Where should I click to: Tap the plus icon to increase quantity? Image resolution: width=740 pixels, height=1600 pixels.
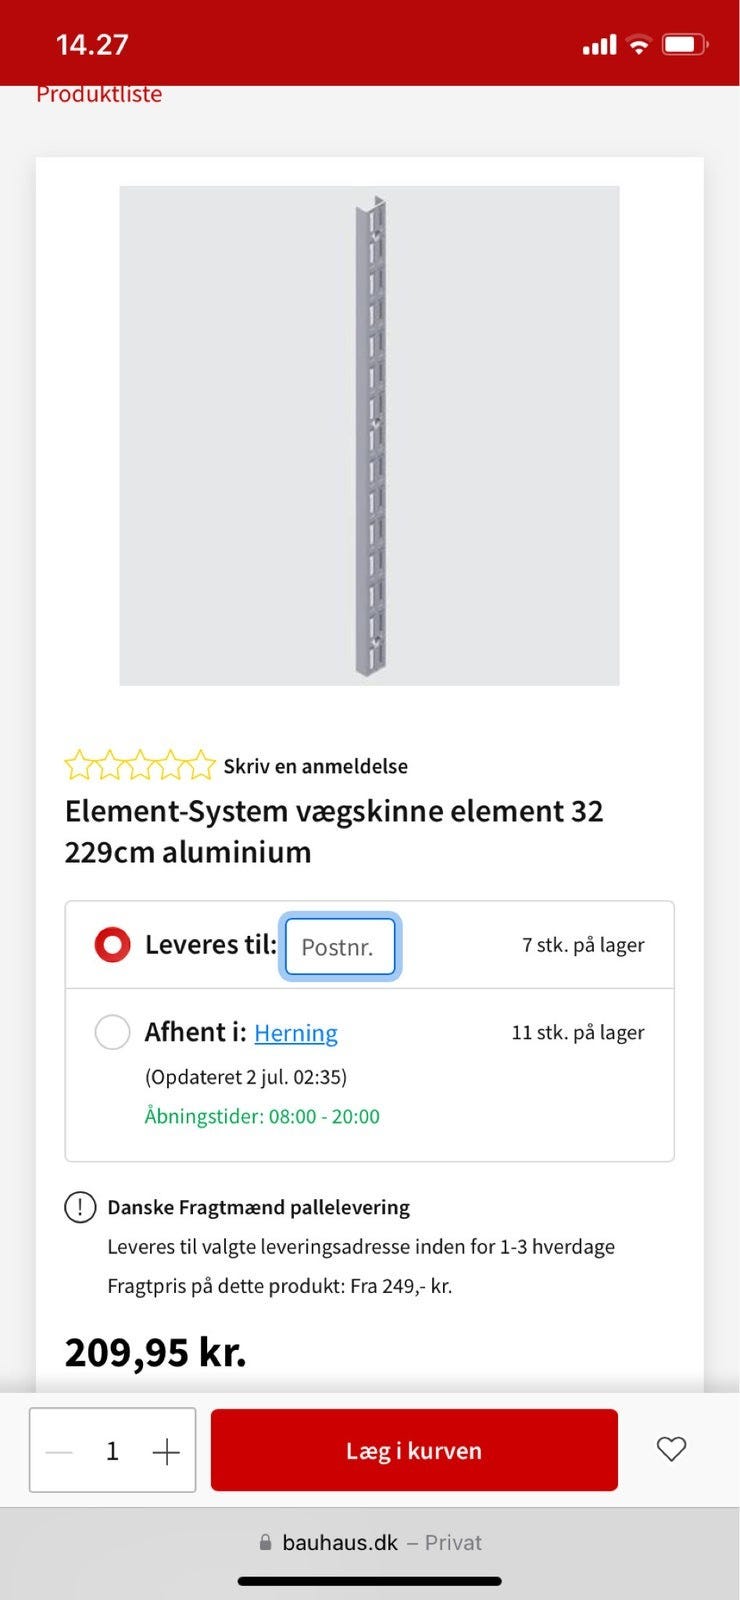click(x=166, y=1450)
